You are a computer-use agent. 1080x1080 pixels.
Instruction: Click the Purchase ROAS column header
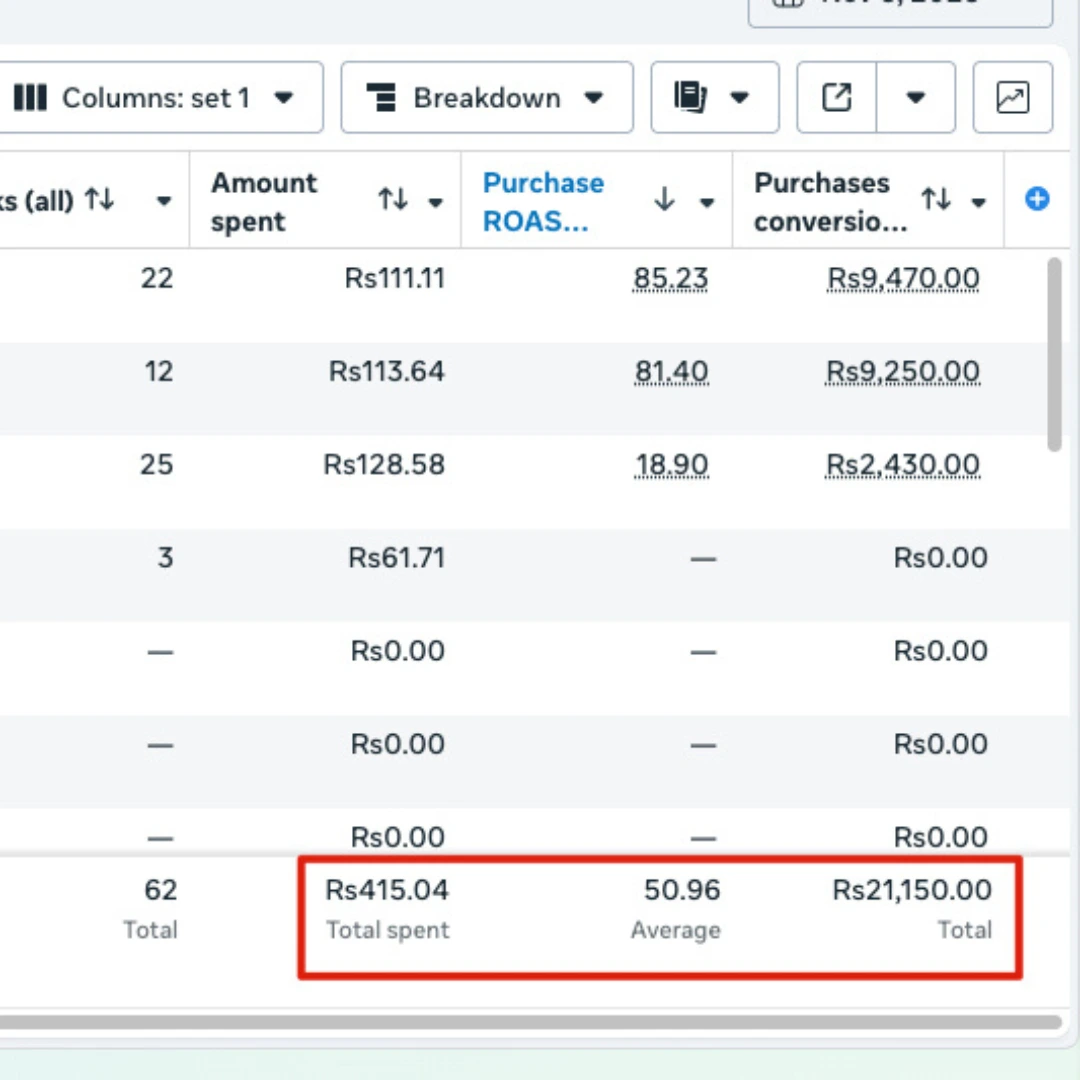click(543, 201)
